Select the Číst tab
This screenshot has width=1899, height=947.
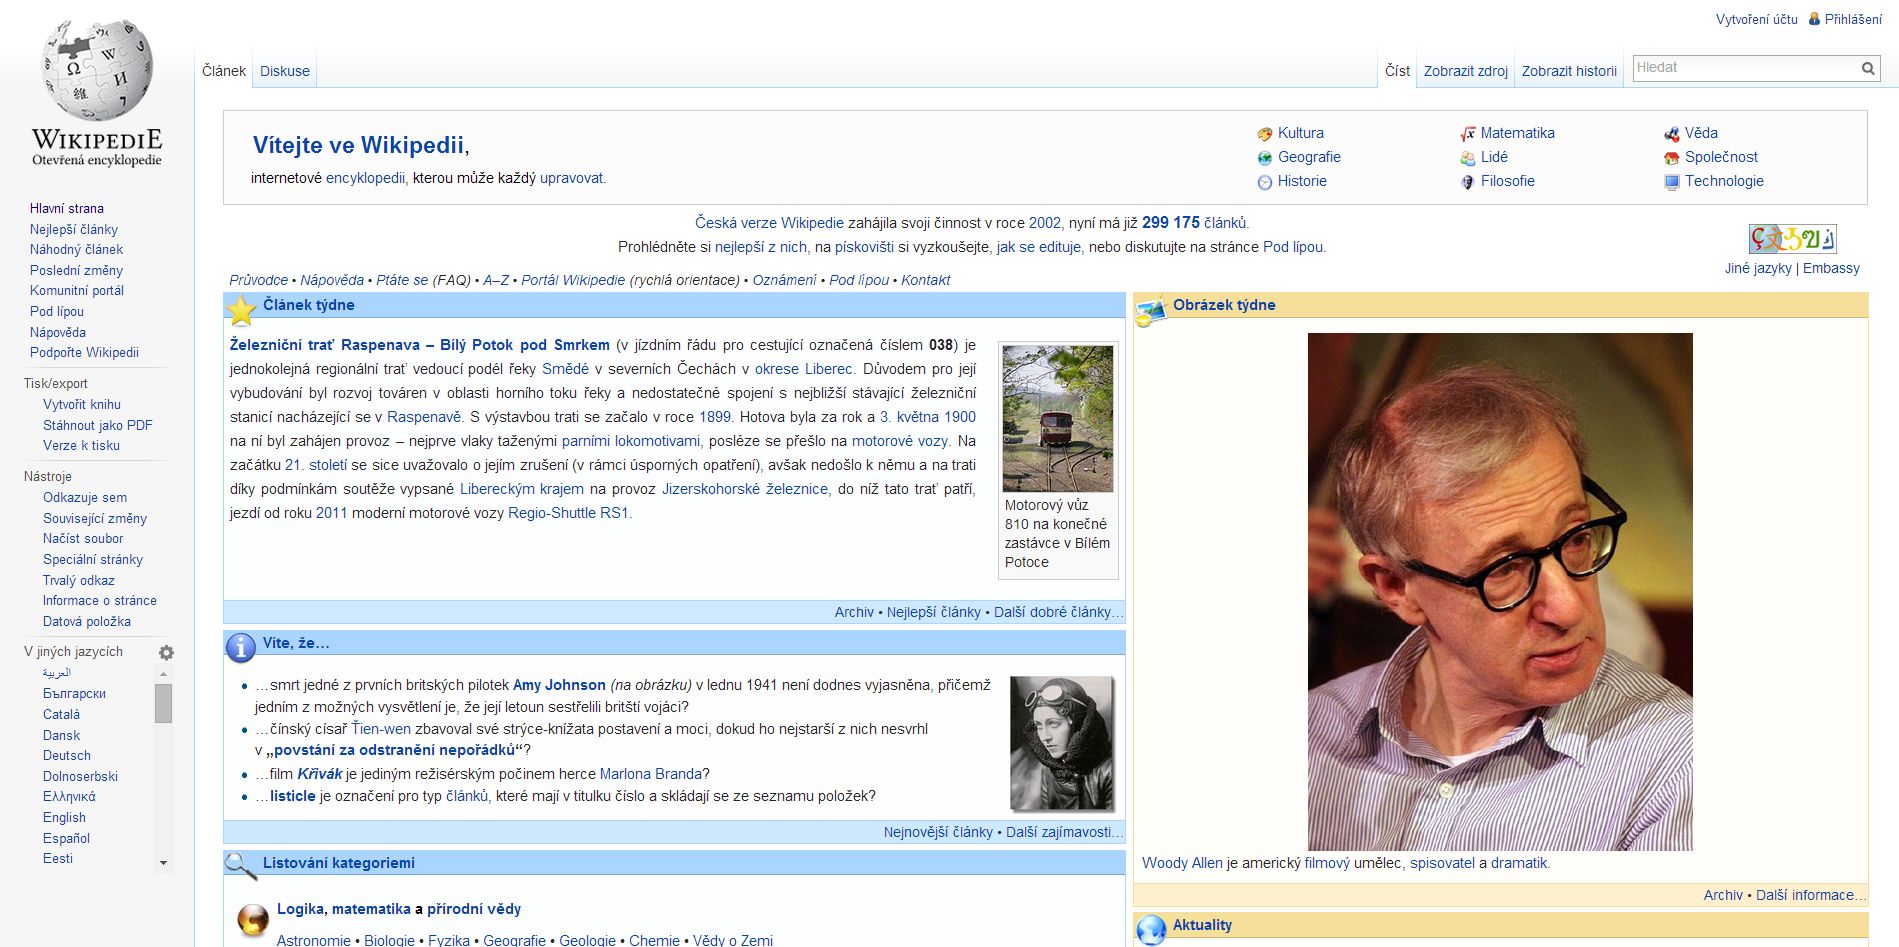click(x=1397, y=71)
